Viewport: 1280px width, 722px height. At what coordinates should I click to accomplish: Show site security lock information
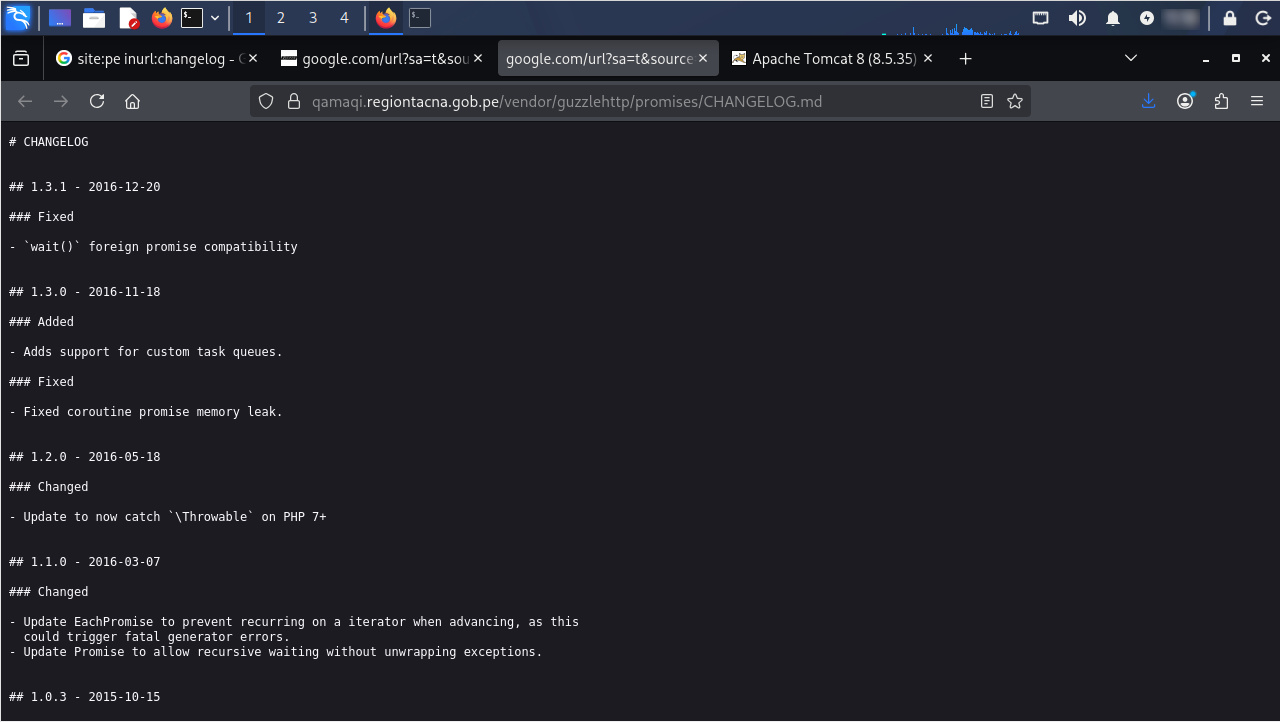[x=293, y=101]
